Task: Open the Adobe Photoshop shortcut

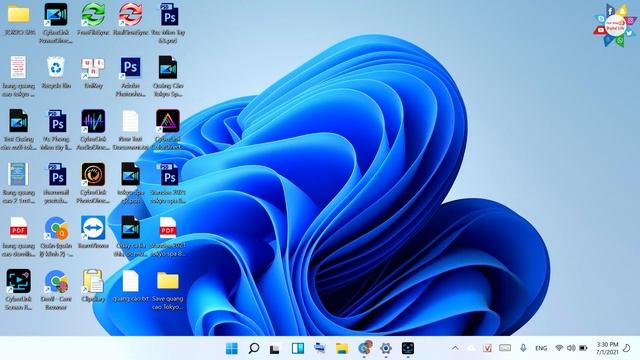Action: 131,68
